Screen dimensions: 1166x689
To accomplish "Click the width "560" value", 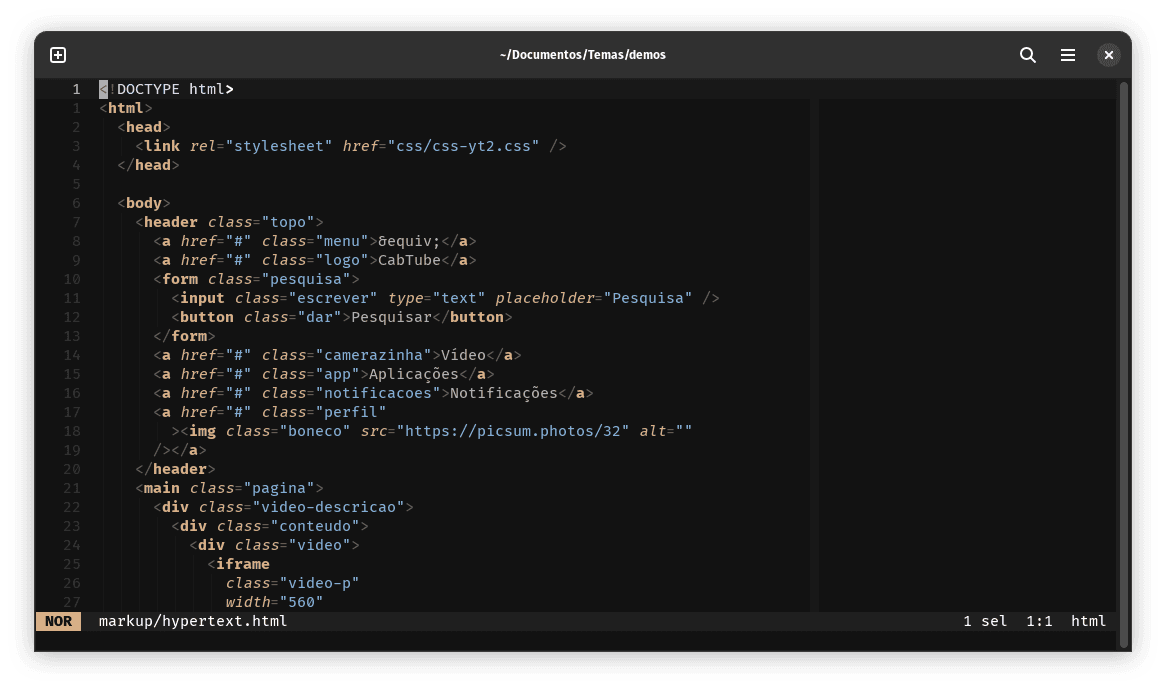I will (x=301, y=602).
